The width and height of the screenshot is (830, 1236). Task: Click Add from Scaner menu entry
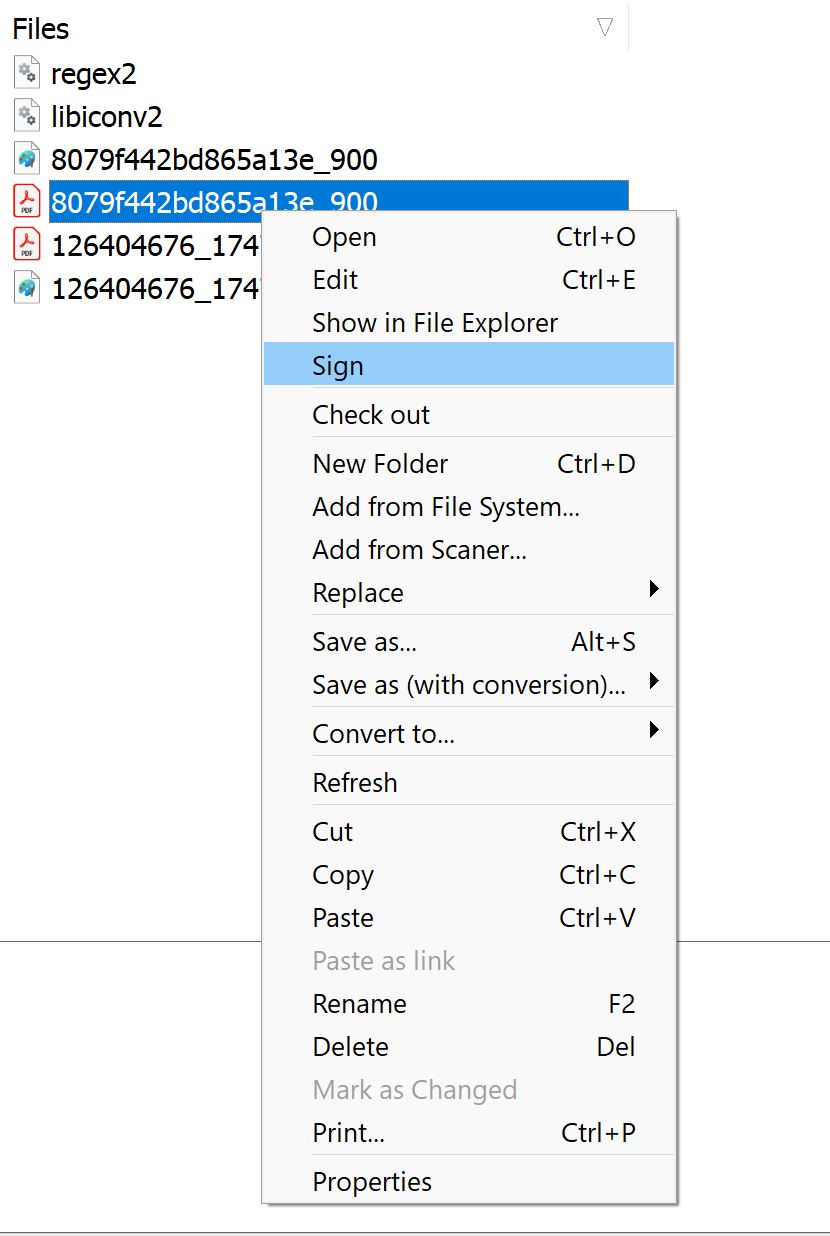(419, 550)
